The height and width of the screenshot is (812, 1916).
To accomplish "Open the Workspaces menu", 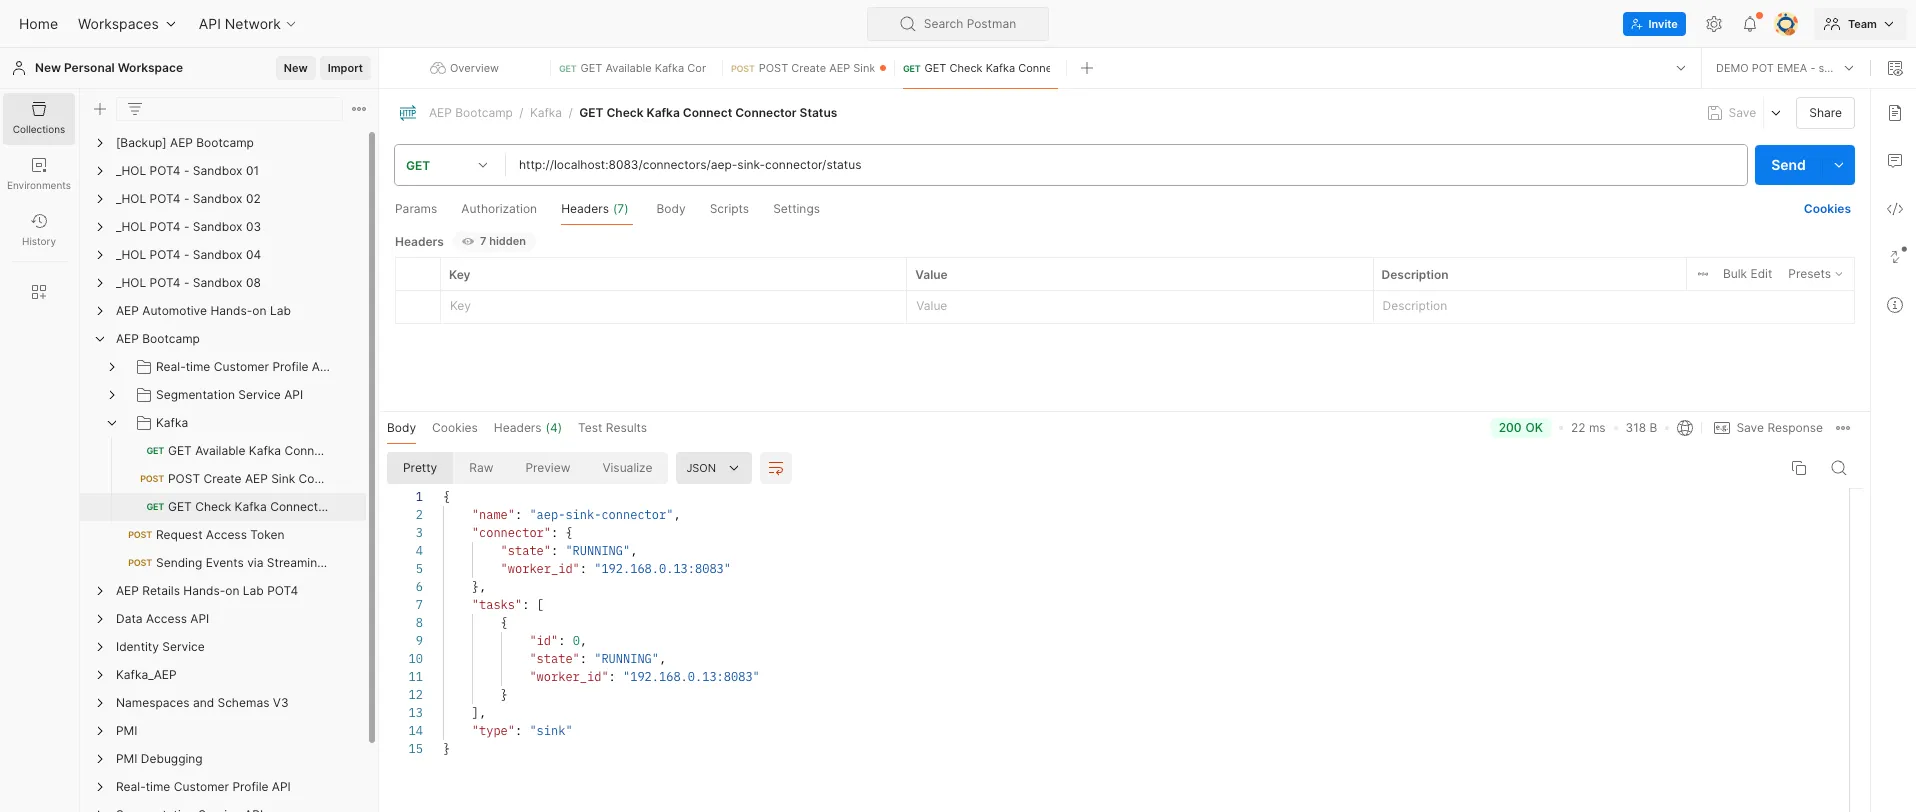I will tap(126, 24).
